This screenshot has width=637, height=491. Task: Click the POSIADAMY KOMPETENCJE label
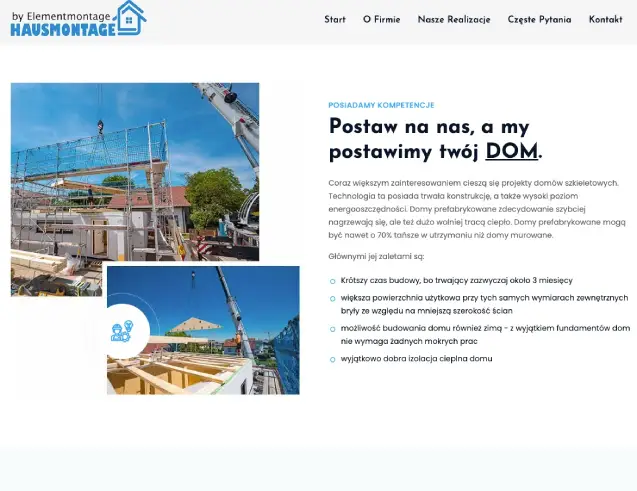(381, 105)
